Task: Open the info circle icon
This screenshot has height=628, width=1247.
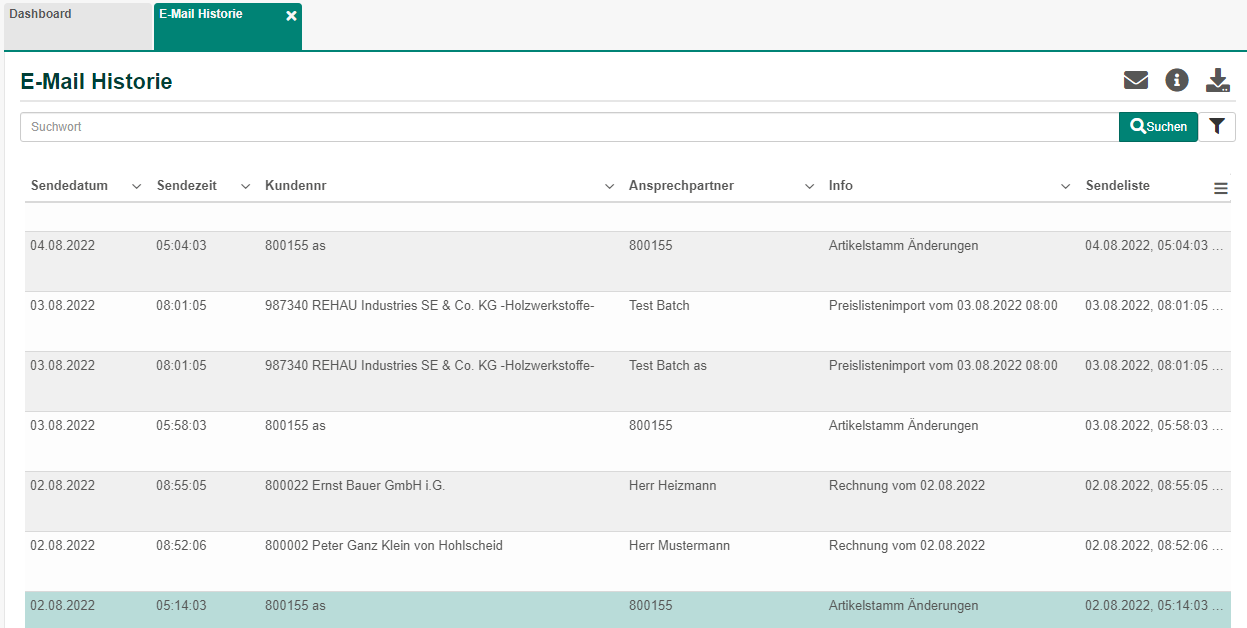Action: click(1177, 81)
